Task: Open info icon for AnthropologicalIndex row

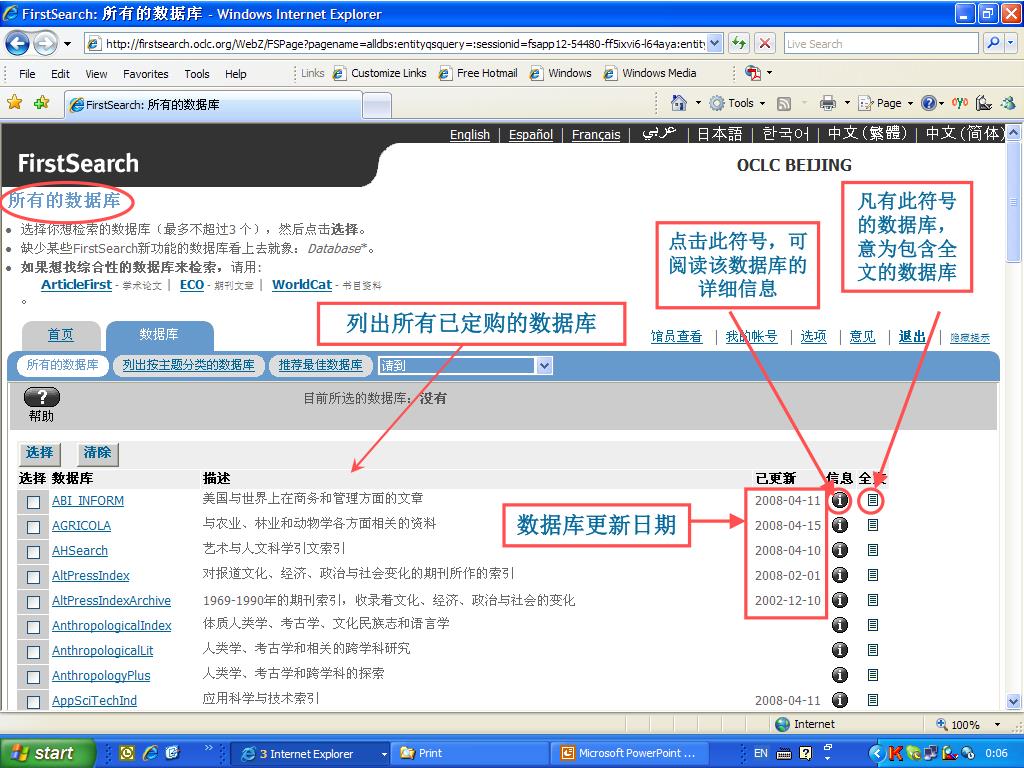Action: click(x=840, y=625)
